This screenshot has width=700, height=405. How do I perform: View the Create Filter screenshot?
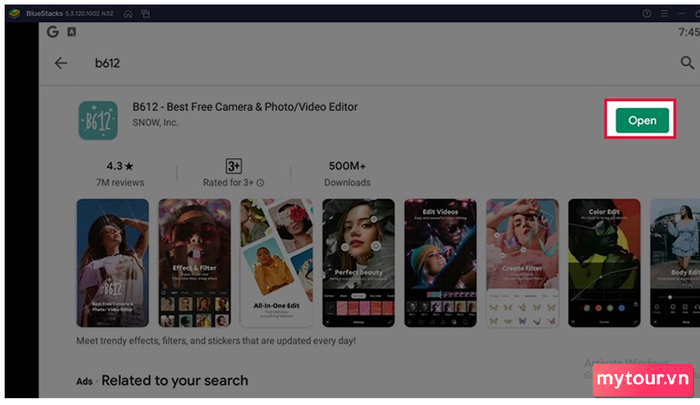[522, 263]
